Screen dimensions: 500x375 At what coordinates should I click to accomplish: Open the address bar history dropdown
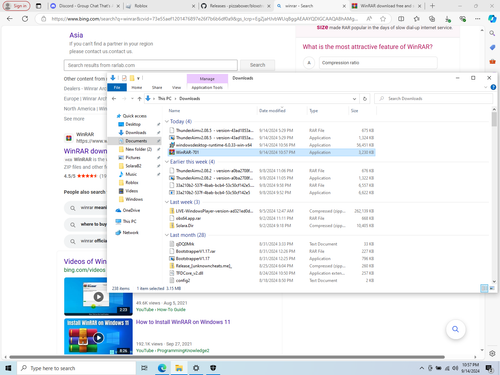click(x=354, y=99)
